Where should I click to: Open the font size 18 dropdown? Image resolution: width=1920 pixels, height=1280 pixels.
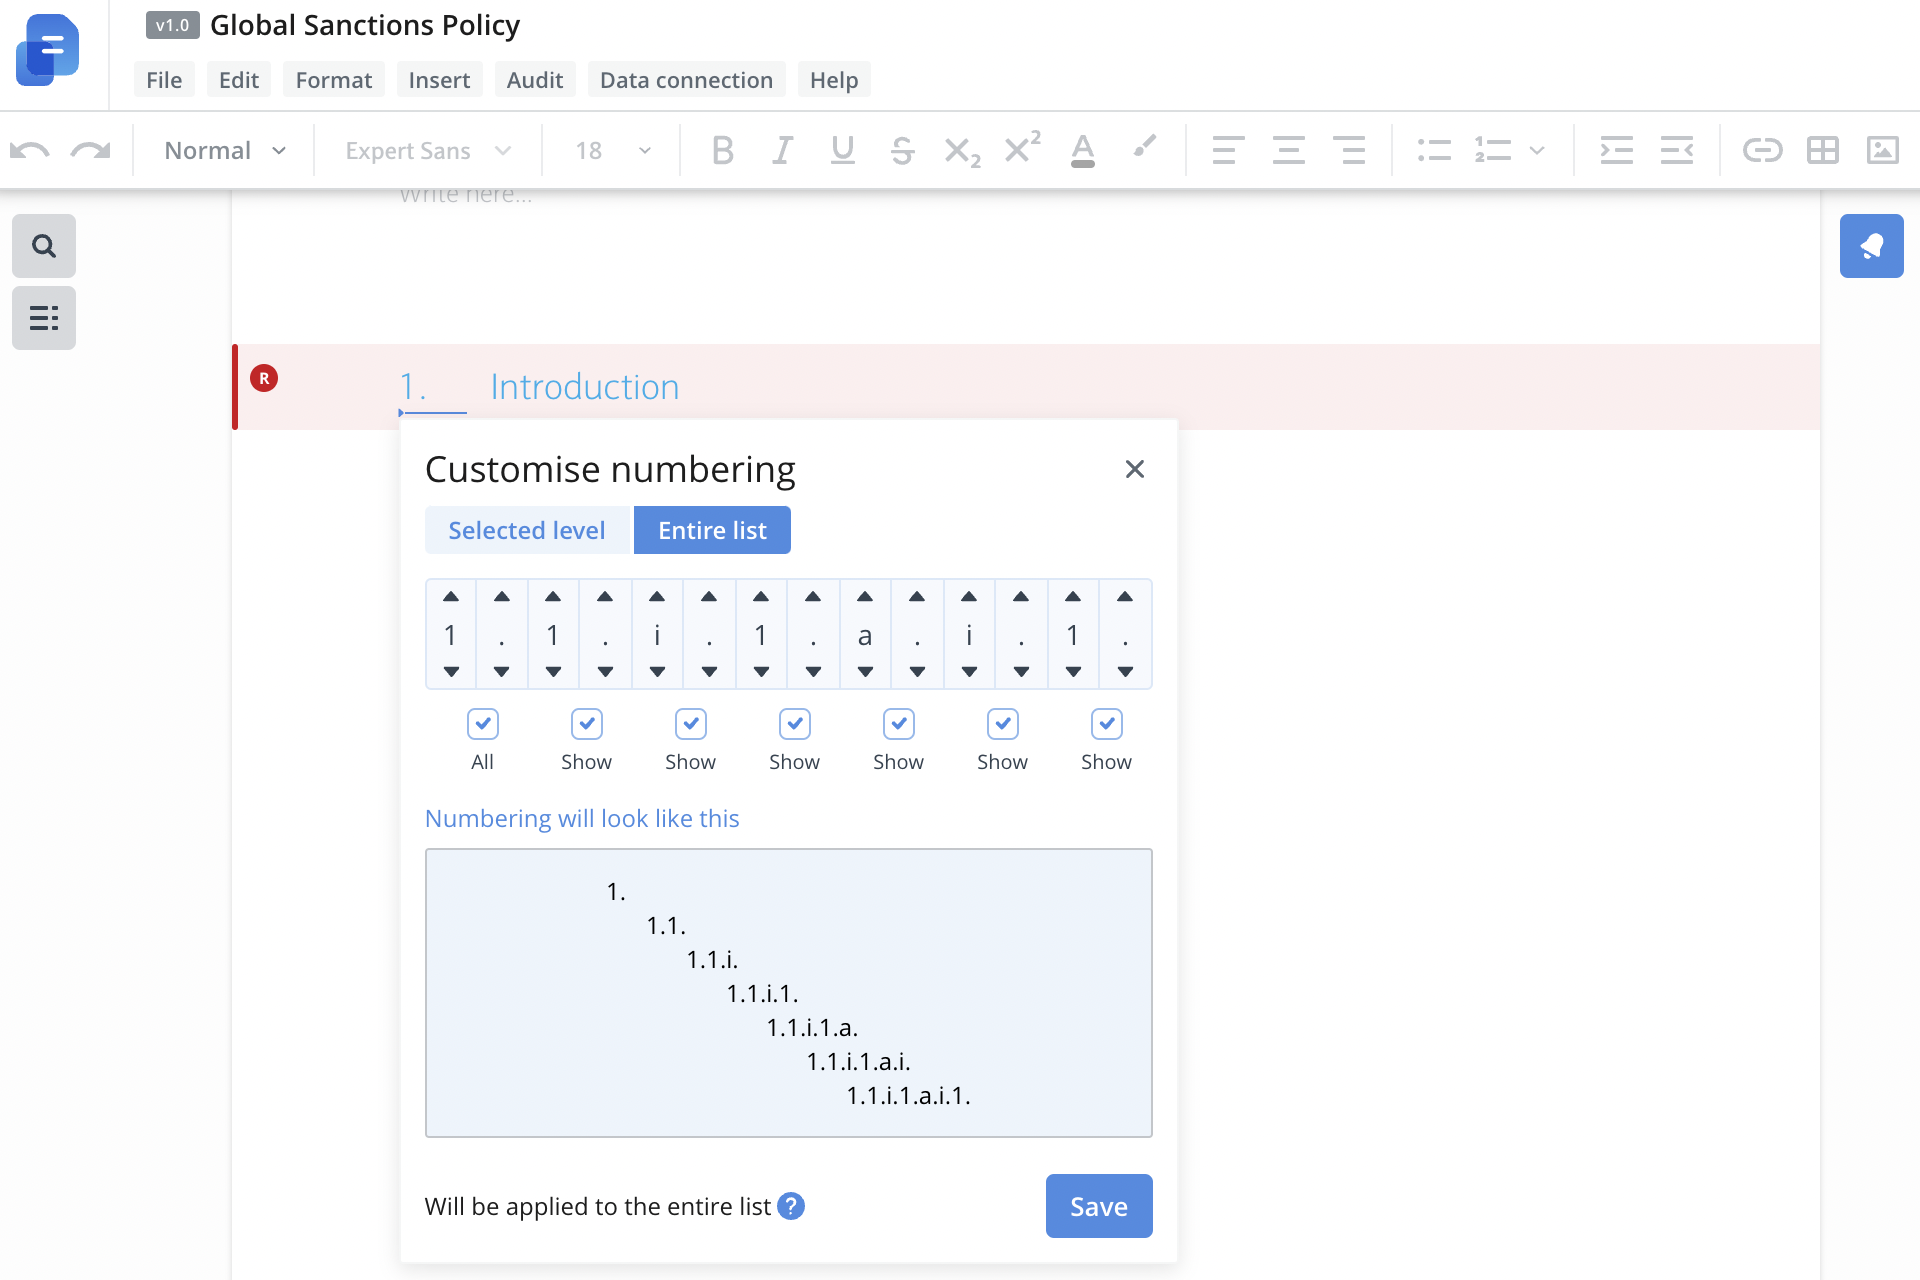(x=612, y=151)
